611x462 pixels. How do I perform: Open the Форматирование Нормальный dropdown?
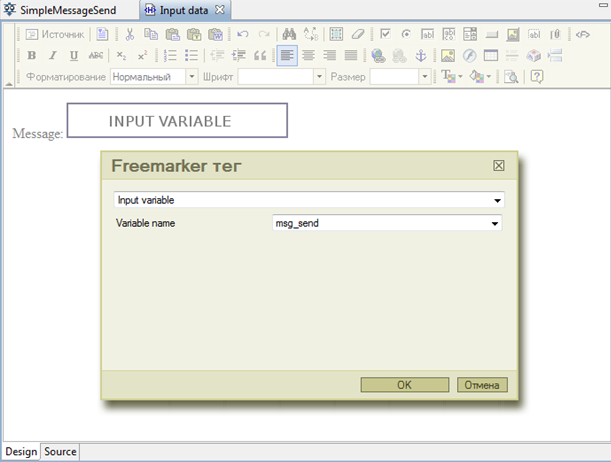click(x=154, y=77)
